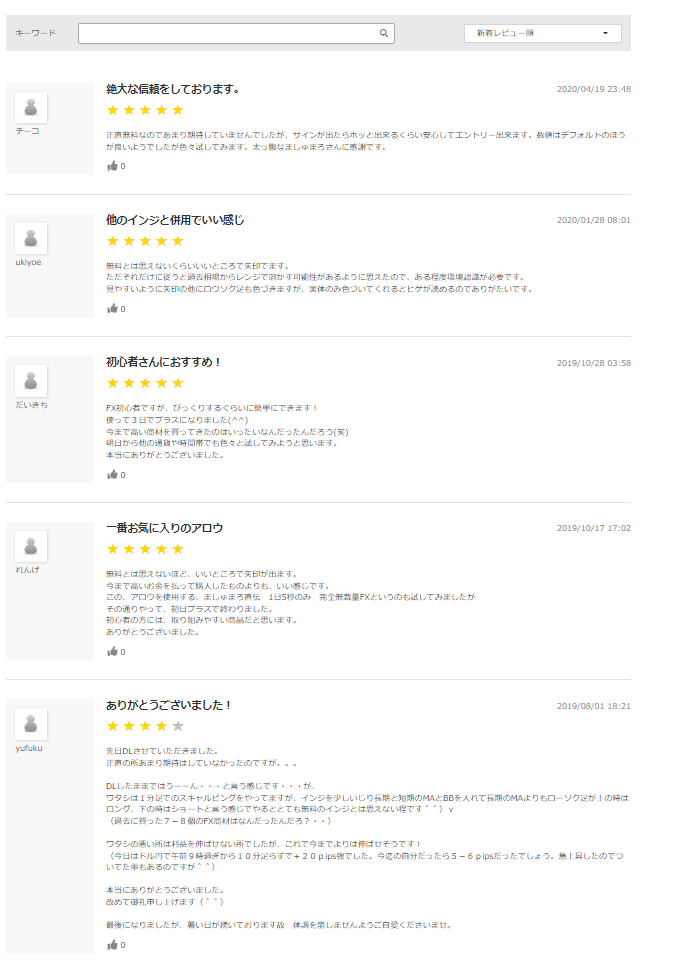681x970 pixels.
Task: Open review titled 絶大な信頼をしております。
Action: [173, 89]
